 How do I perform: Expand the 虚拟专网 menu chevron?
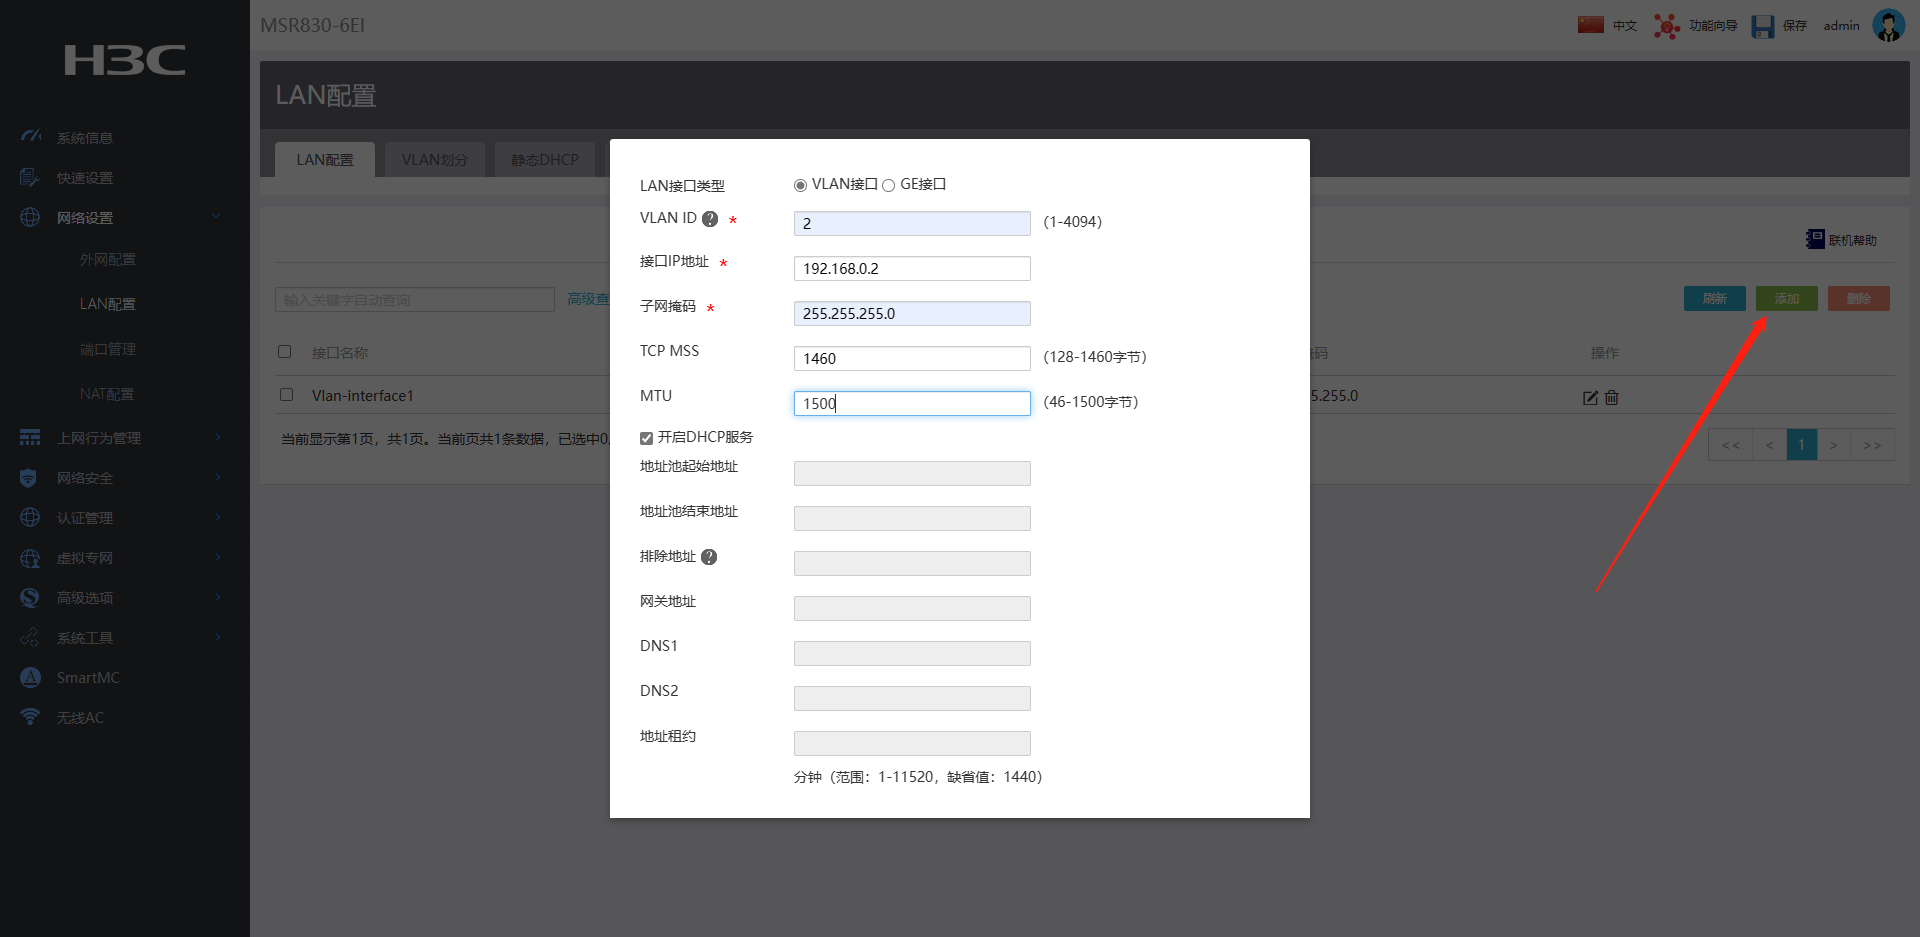click(217, 557)
